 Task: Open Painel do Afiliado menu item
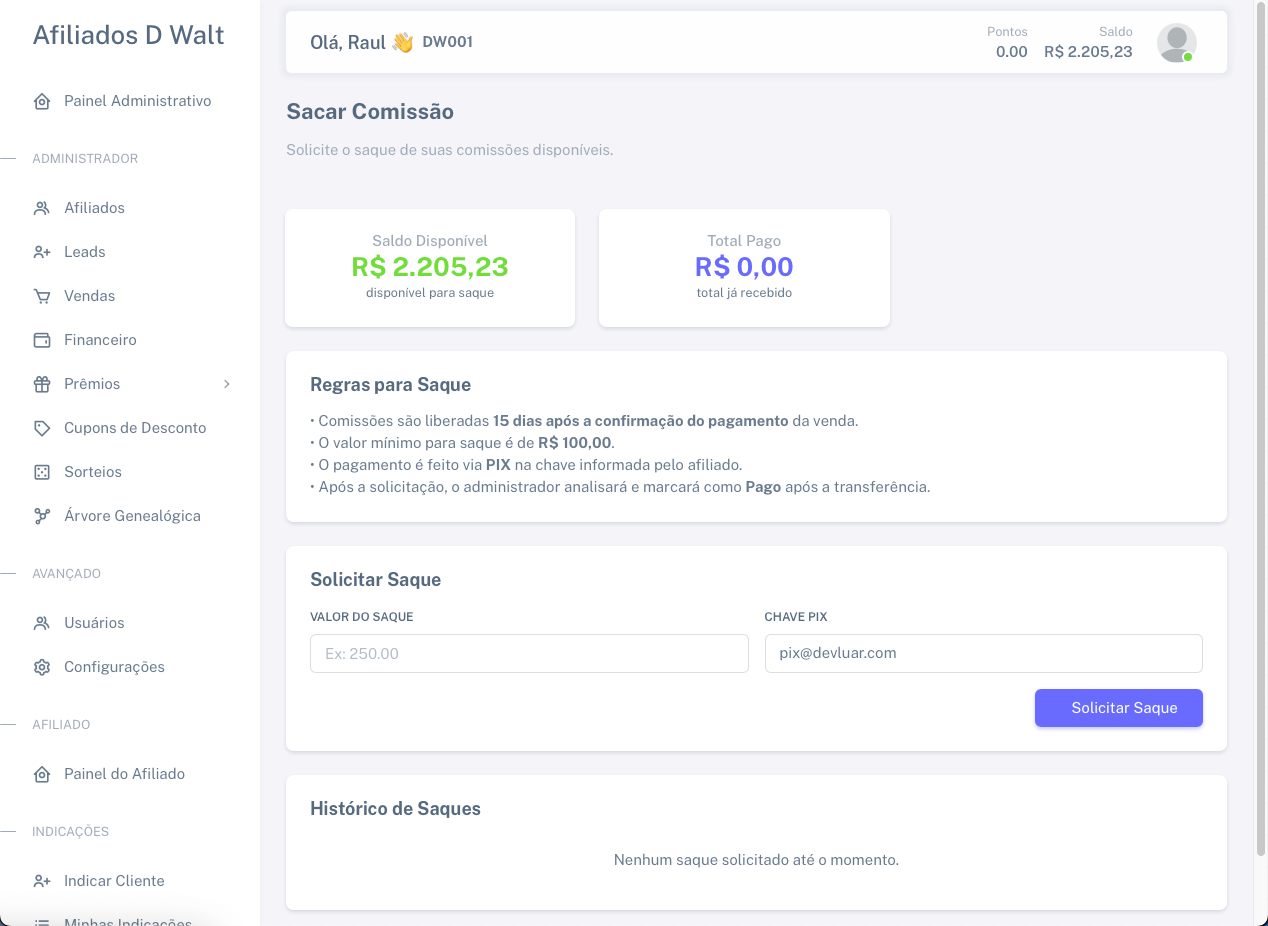pyautogui.click(x=124, y=774)
